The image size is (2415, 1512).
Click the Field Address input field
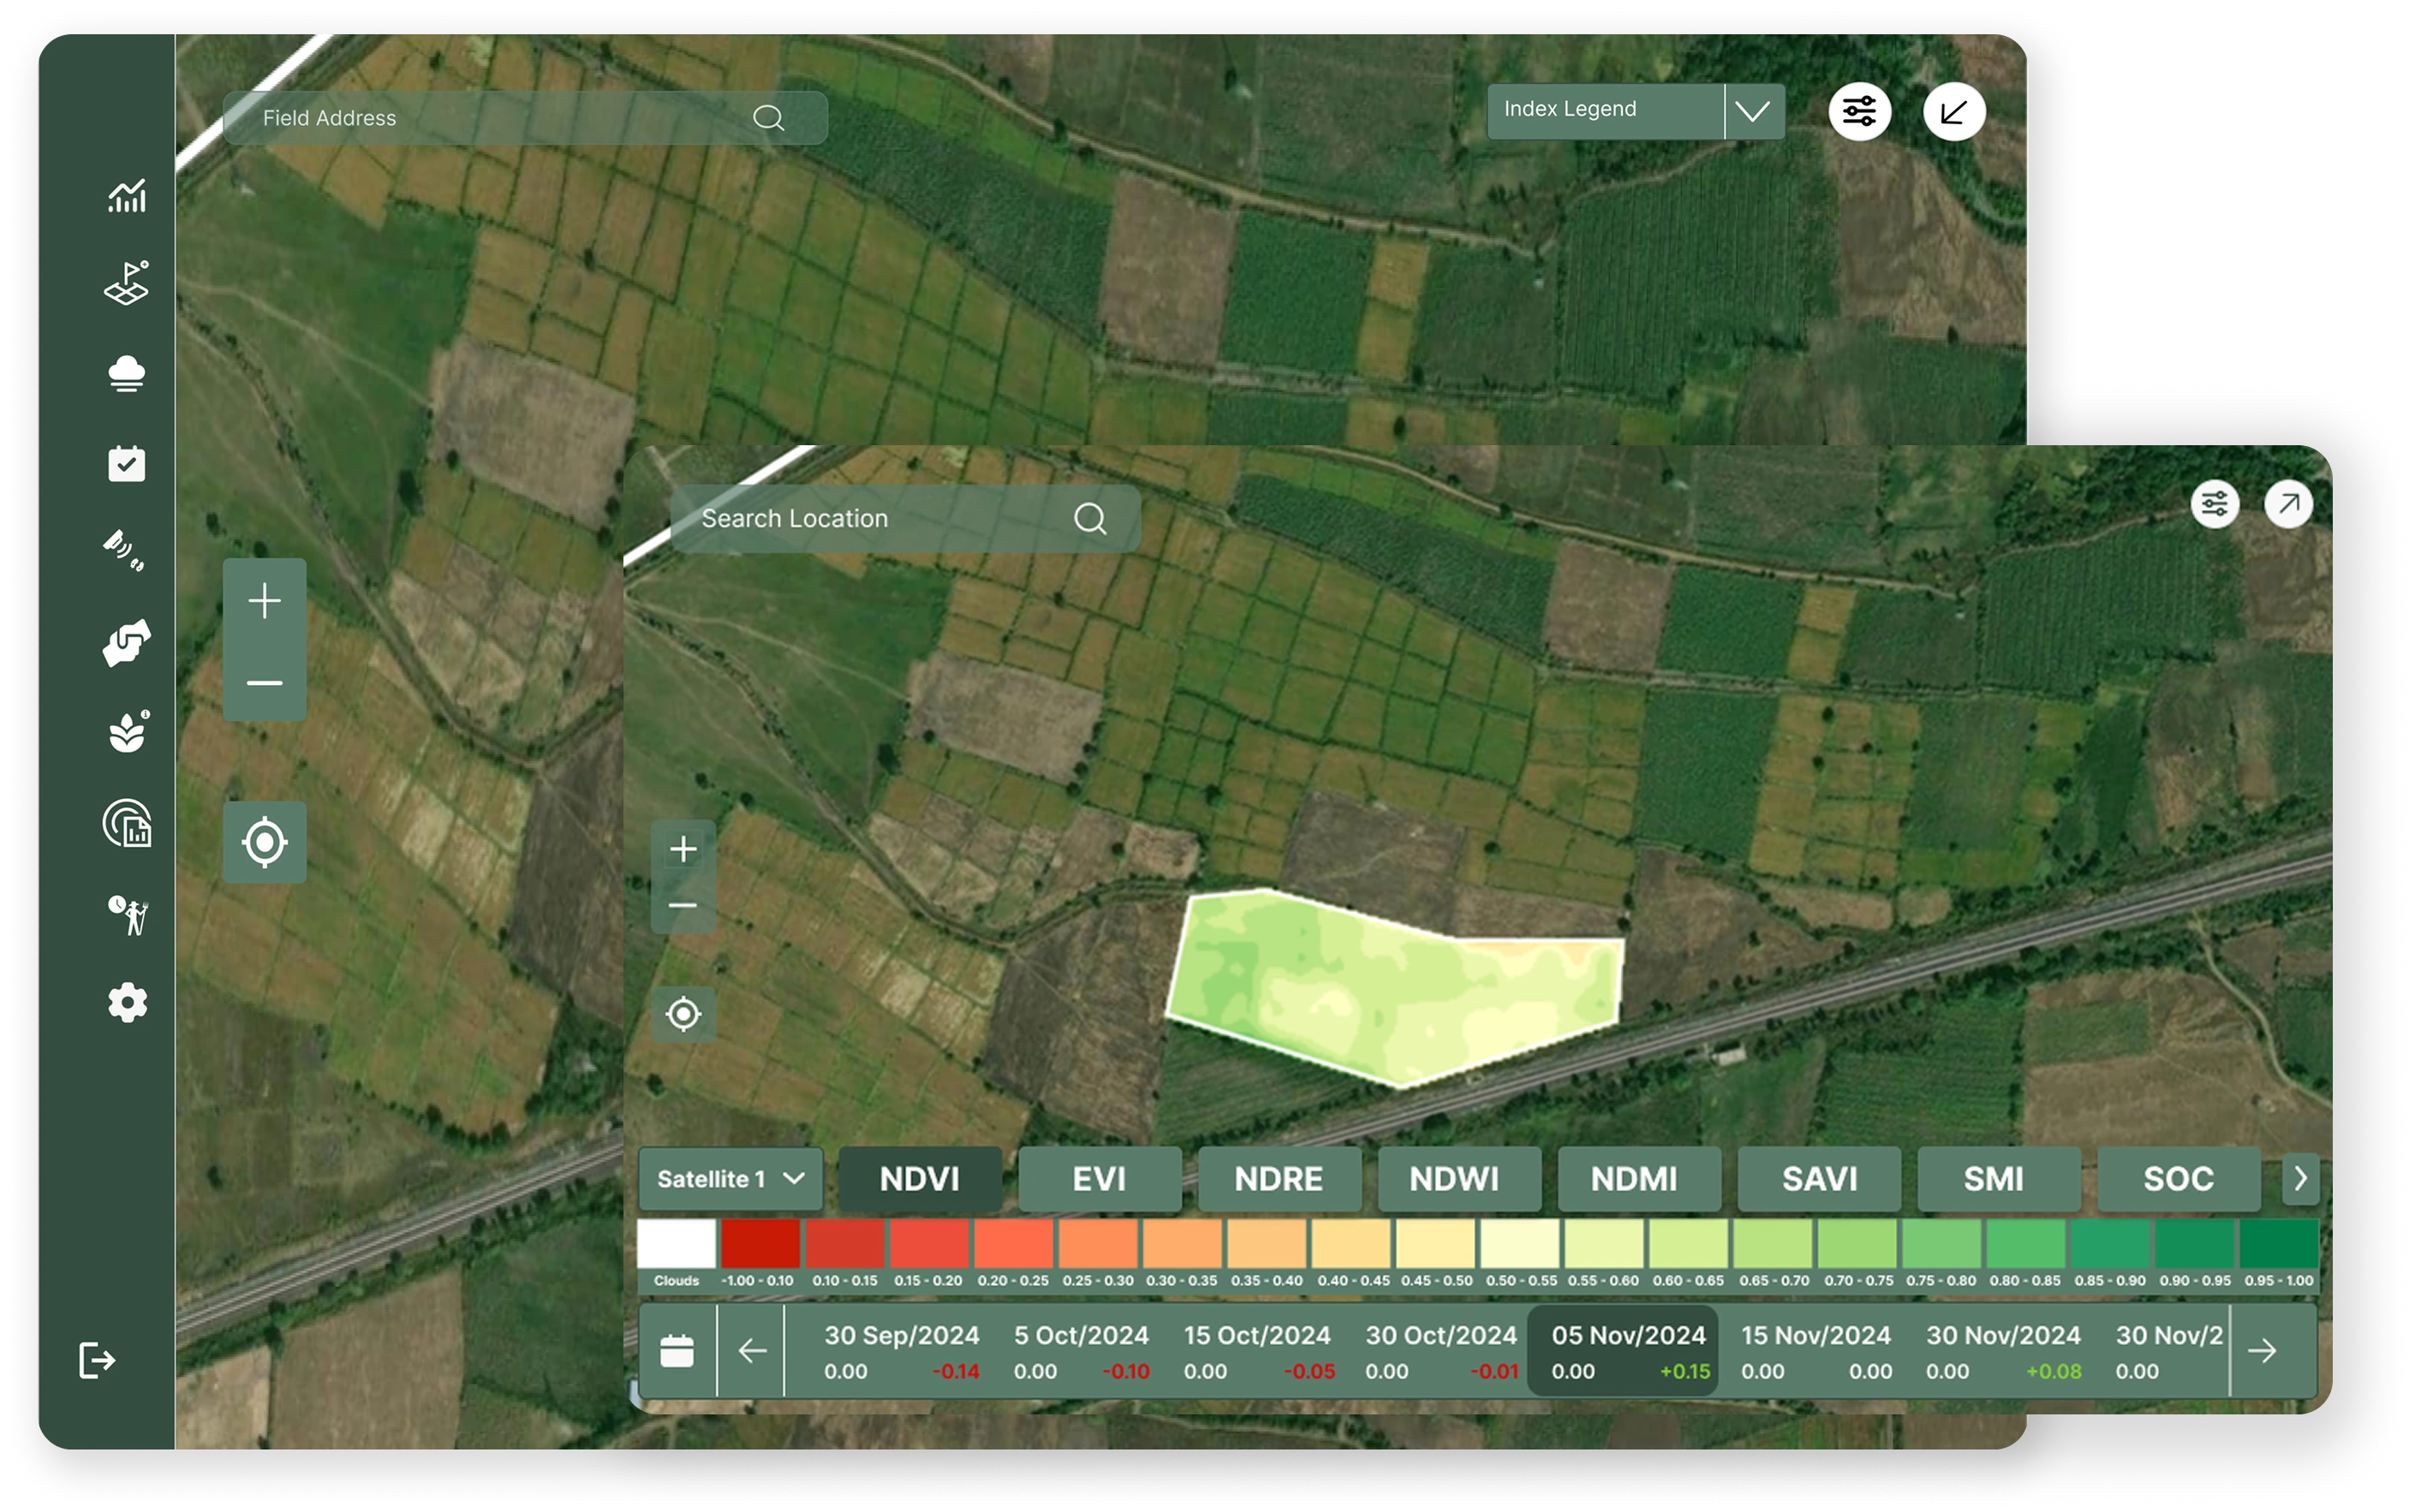tap(525, 118)
